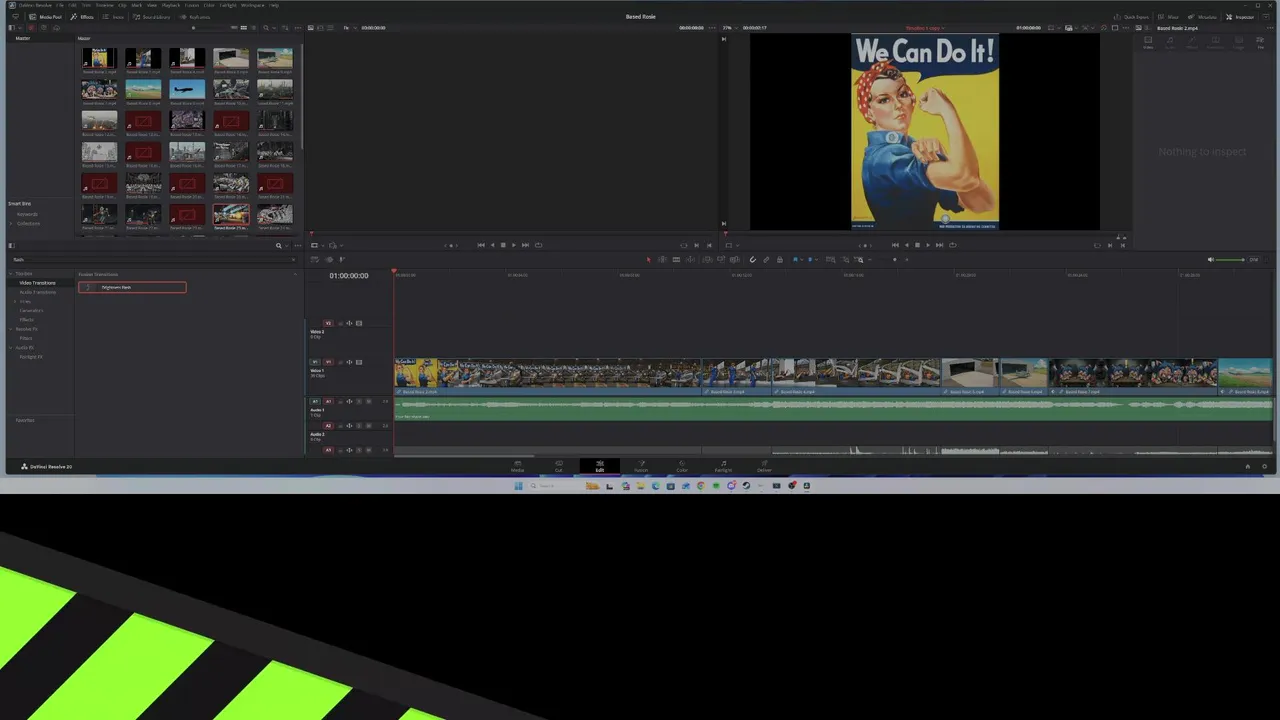Open the Mixer panel button
Image resolution: width=1280 pixels, height=720 pixels.
[x=1168, y=17]
